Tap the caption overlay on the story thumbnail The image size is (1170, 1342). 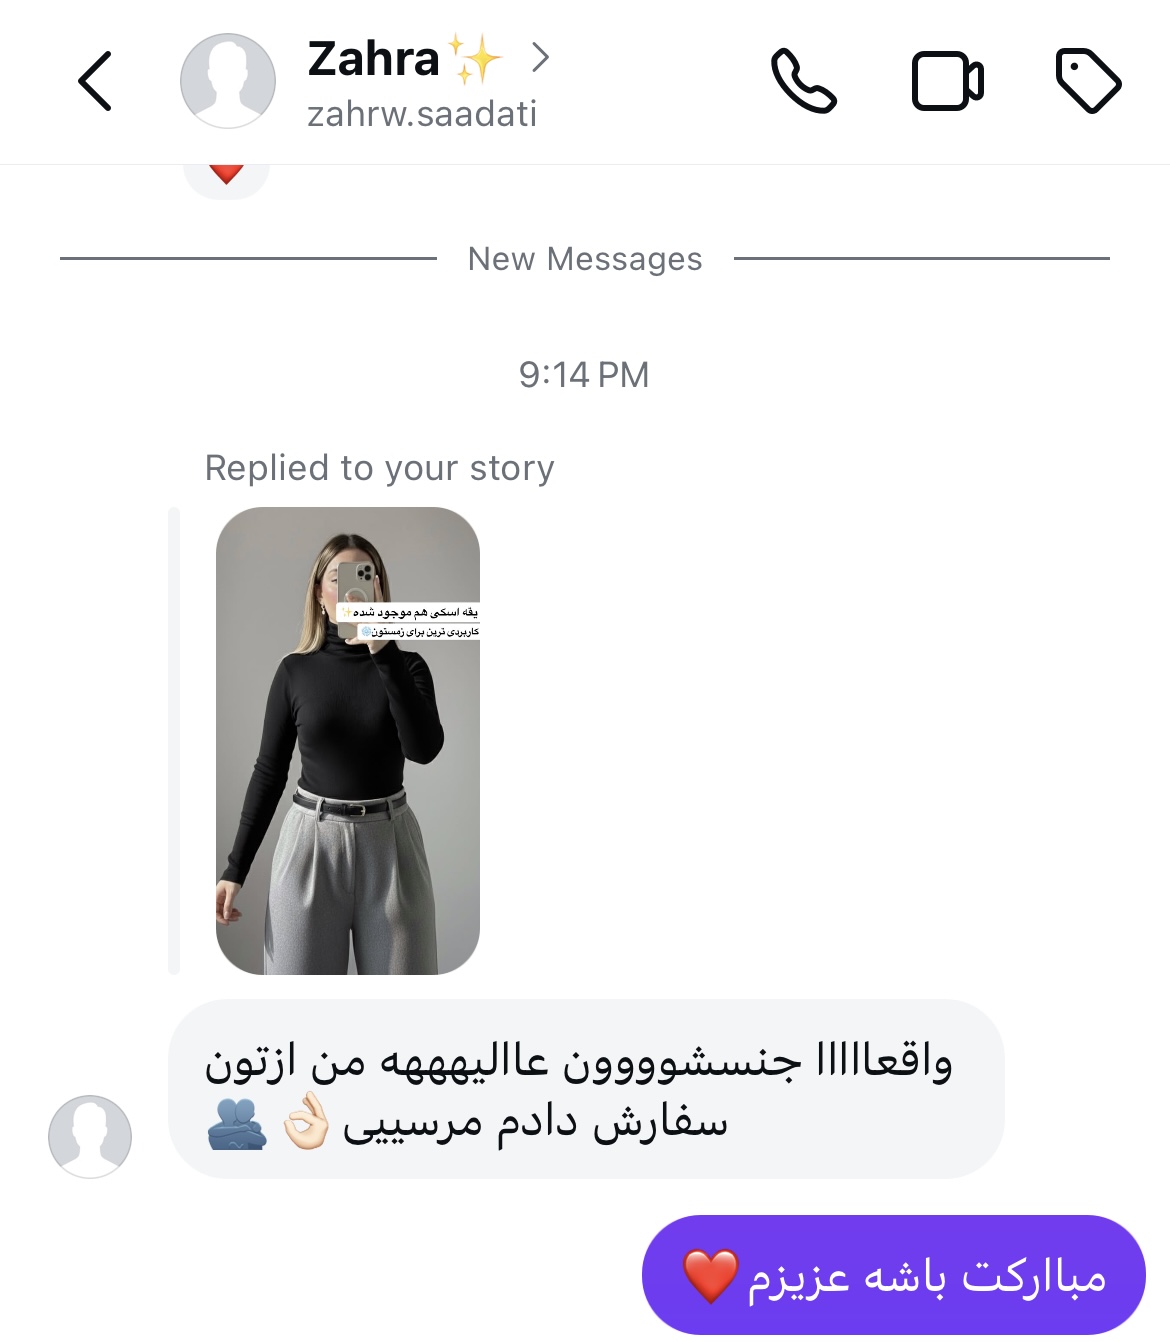click(410, 621)
